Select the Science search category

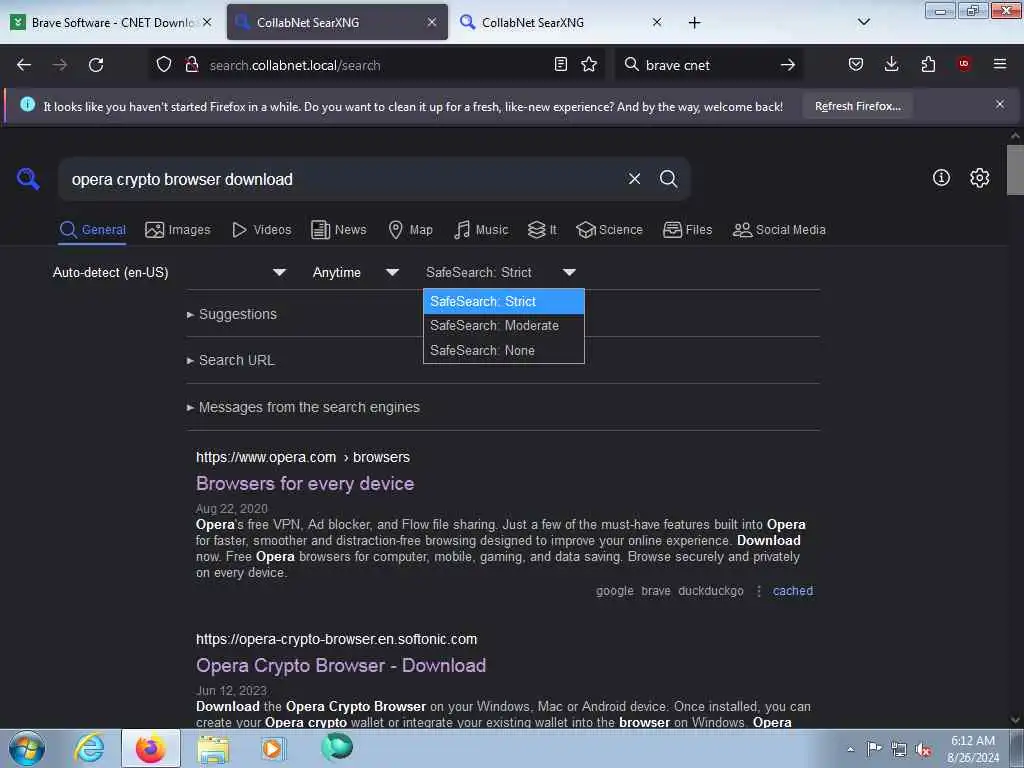click(609, 230)
